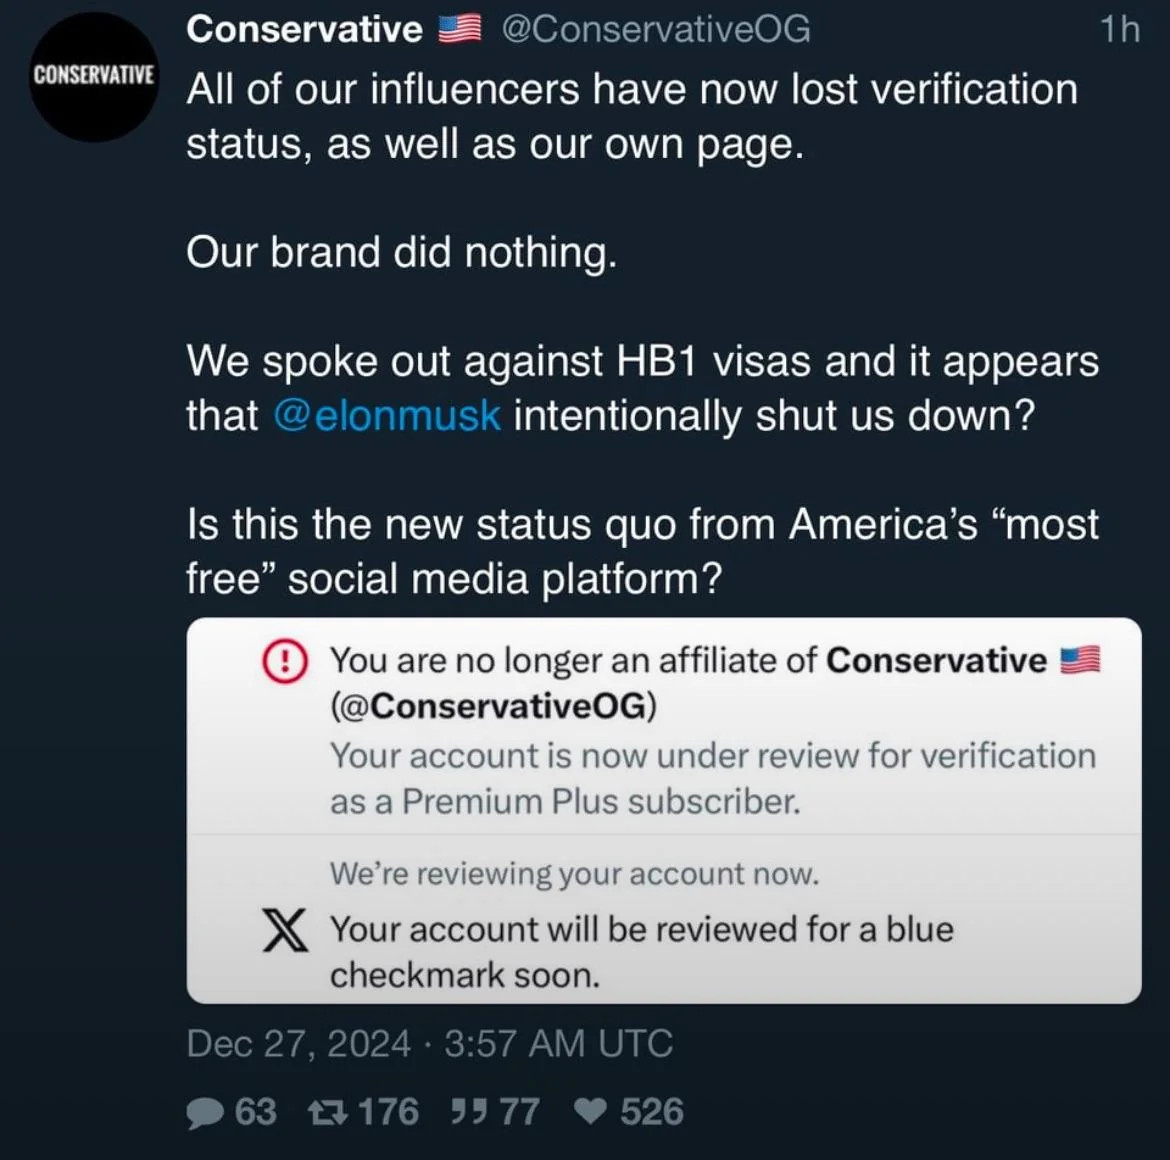The width and height of the screenshot is (1170, 1160).
Task: View the 176 reposts count
Action: [x=389, y=1112]
